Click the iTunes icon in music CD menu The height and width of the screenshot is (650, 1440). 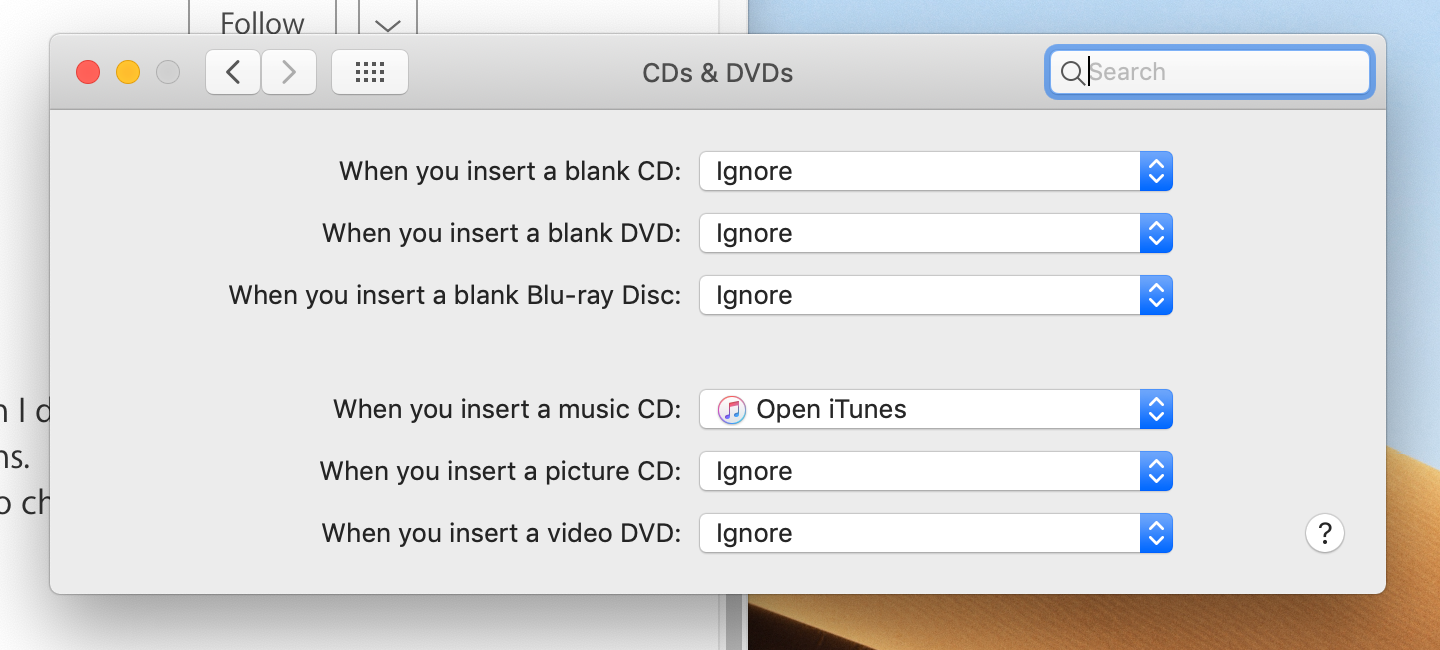click(732, 409)
